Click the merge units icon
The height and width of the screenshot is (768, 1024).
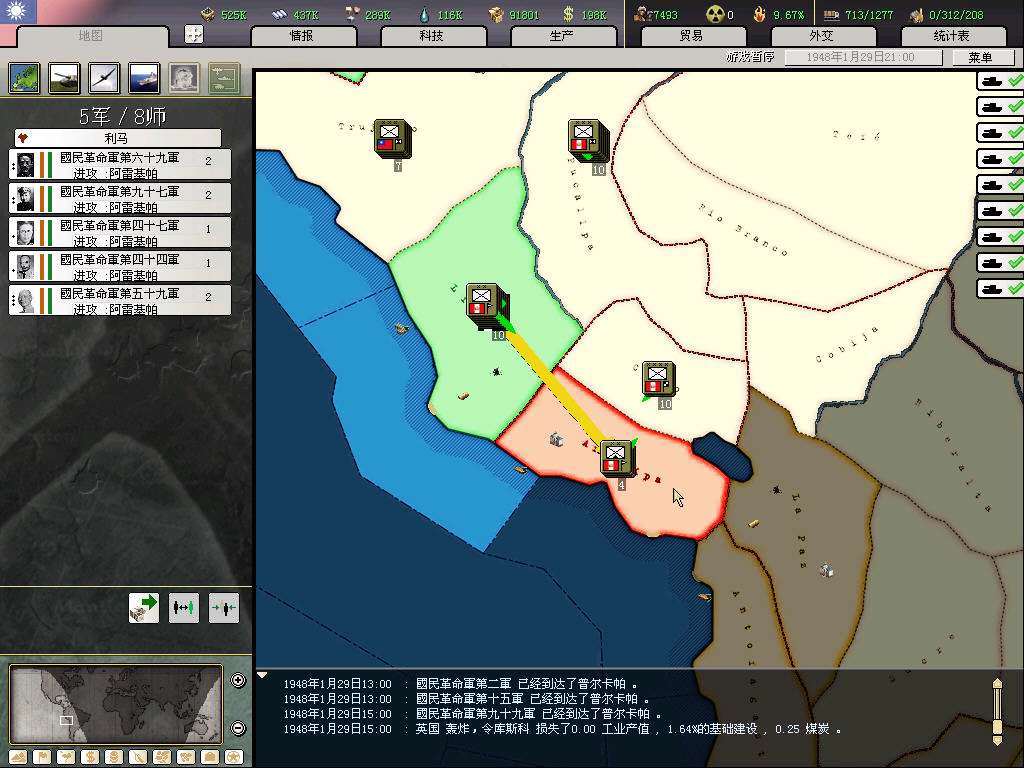[x=224, y=607]
